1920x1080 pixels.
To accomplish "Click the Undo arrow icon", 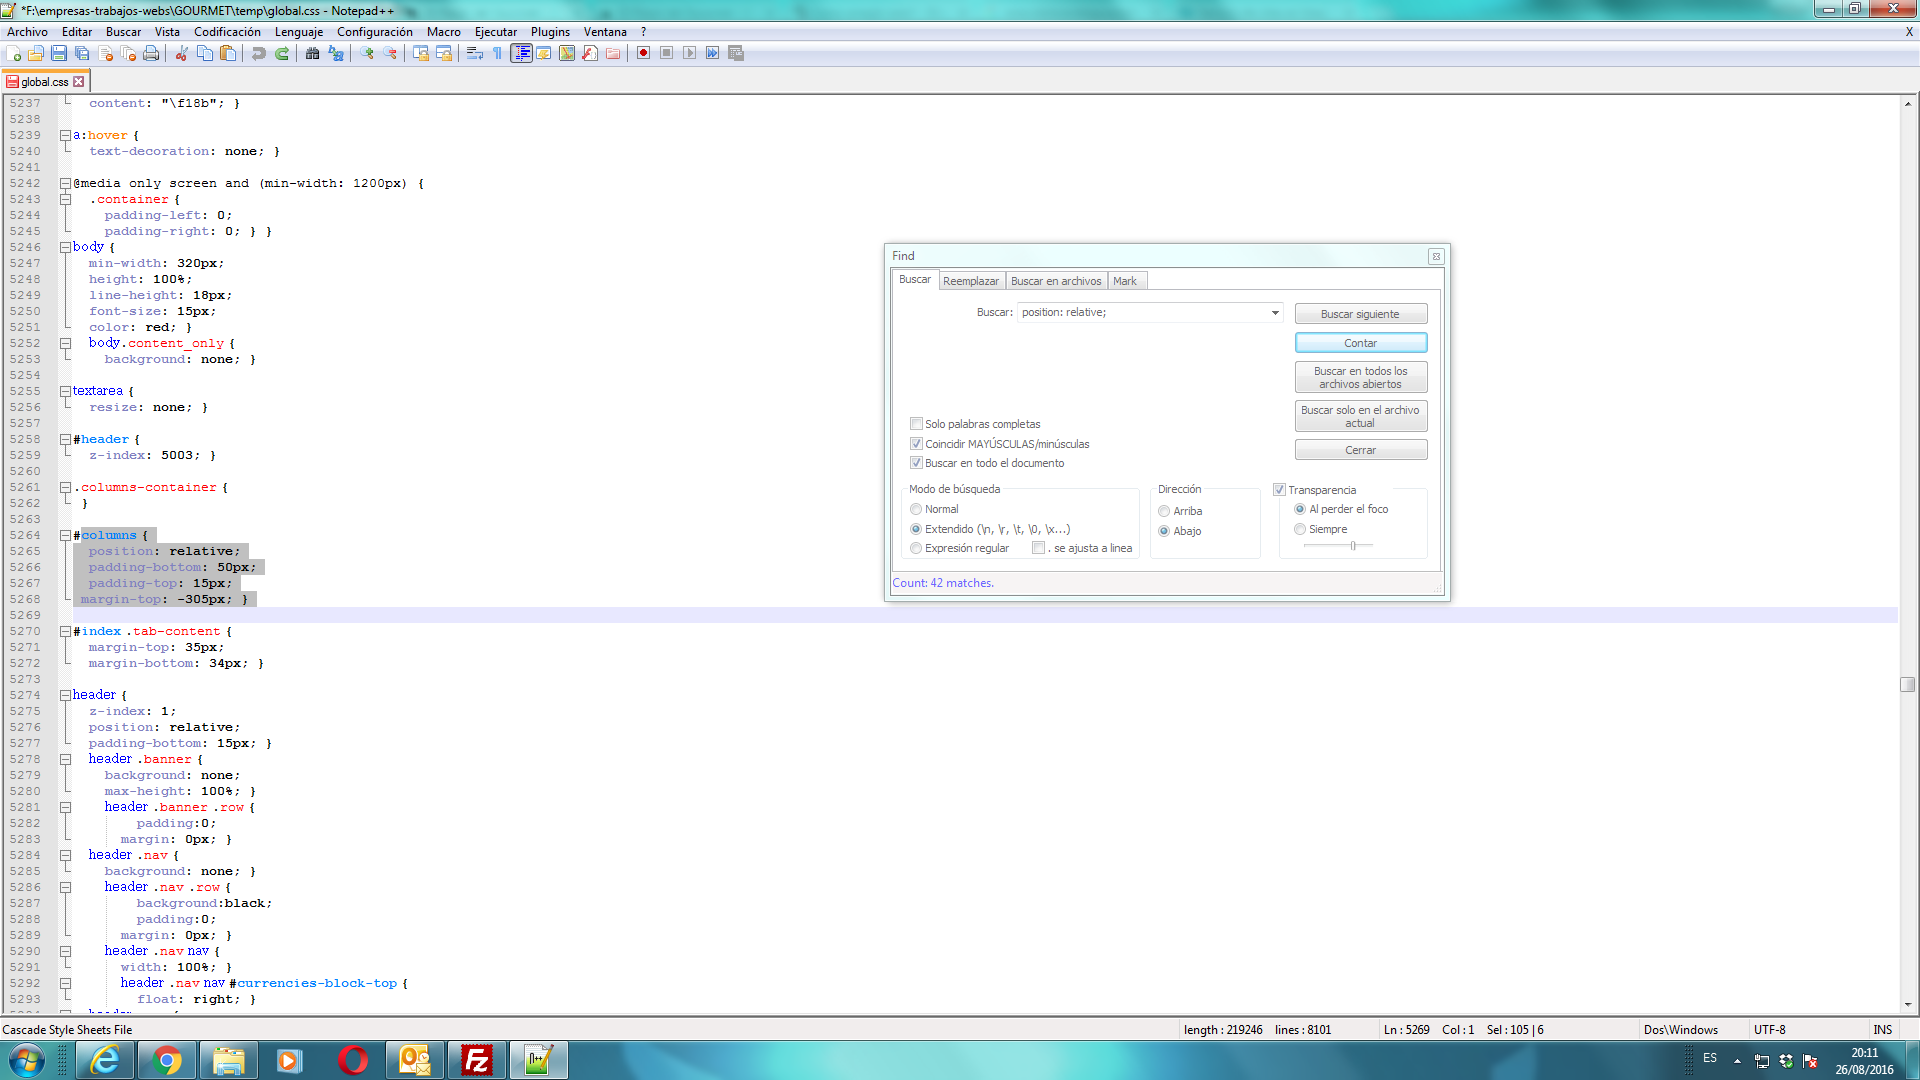I will (258, 53).
